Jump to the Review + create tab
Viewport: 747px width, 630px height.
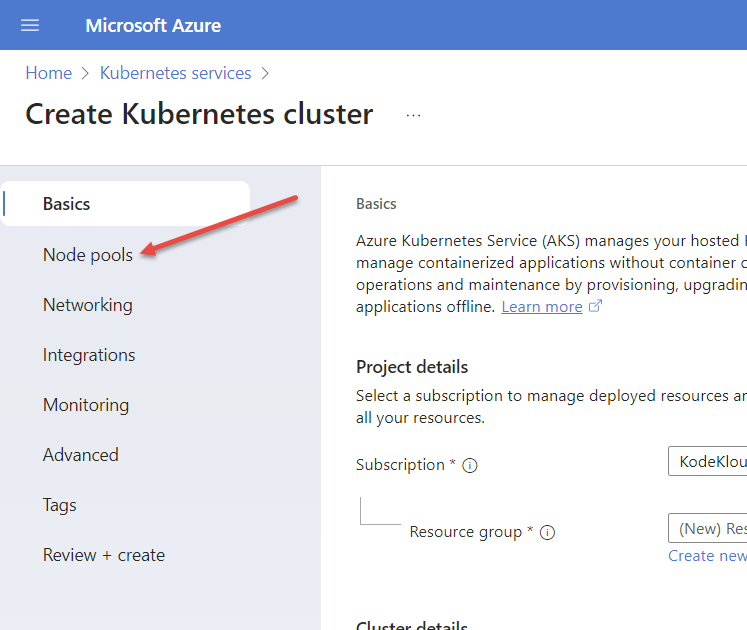104,555
